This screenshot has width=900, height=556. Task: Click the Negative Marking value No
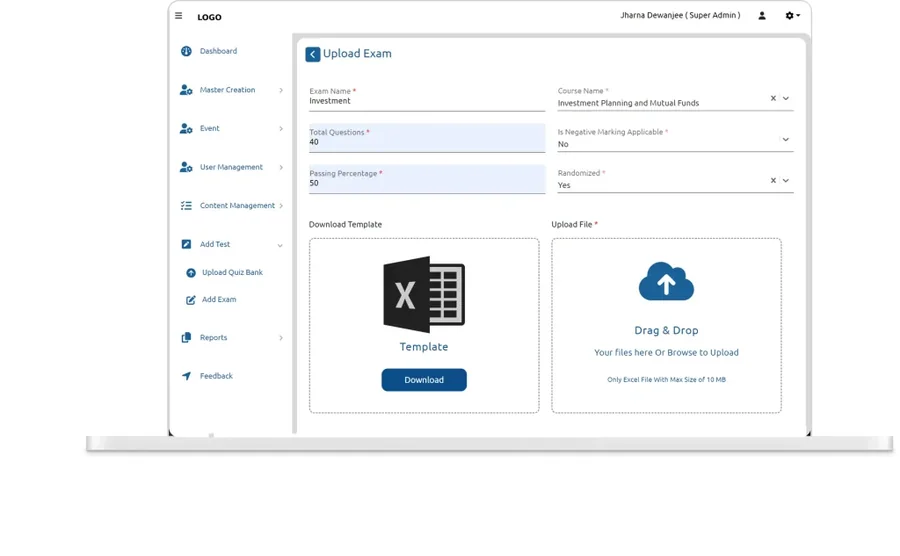tap(563, 145)
